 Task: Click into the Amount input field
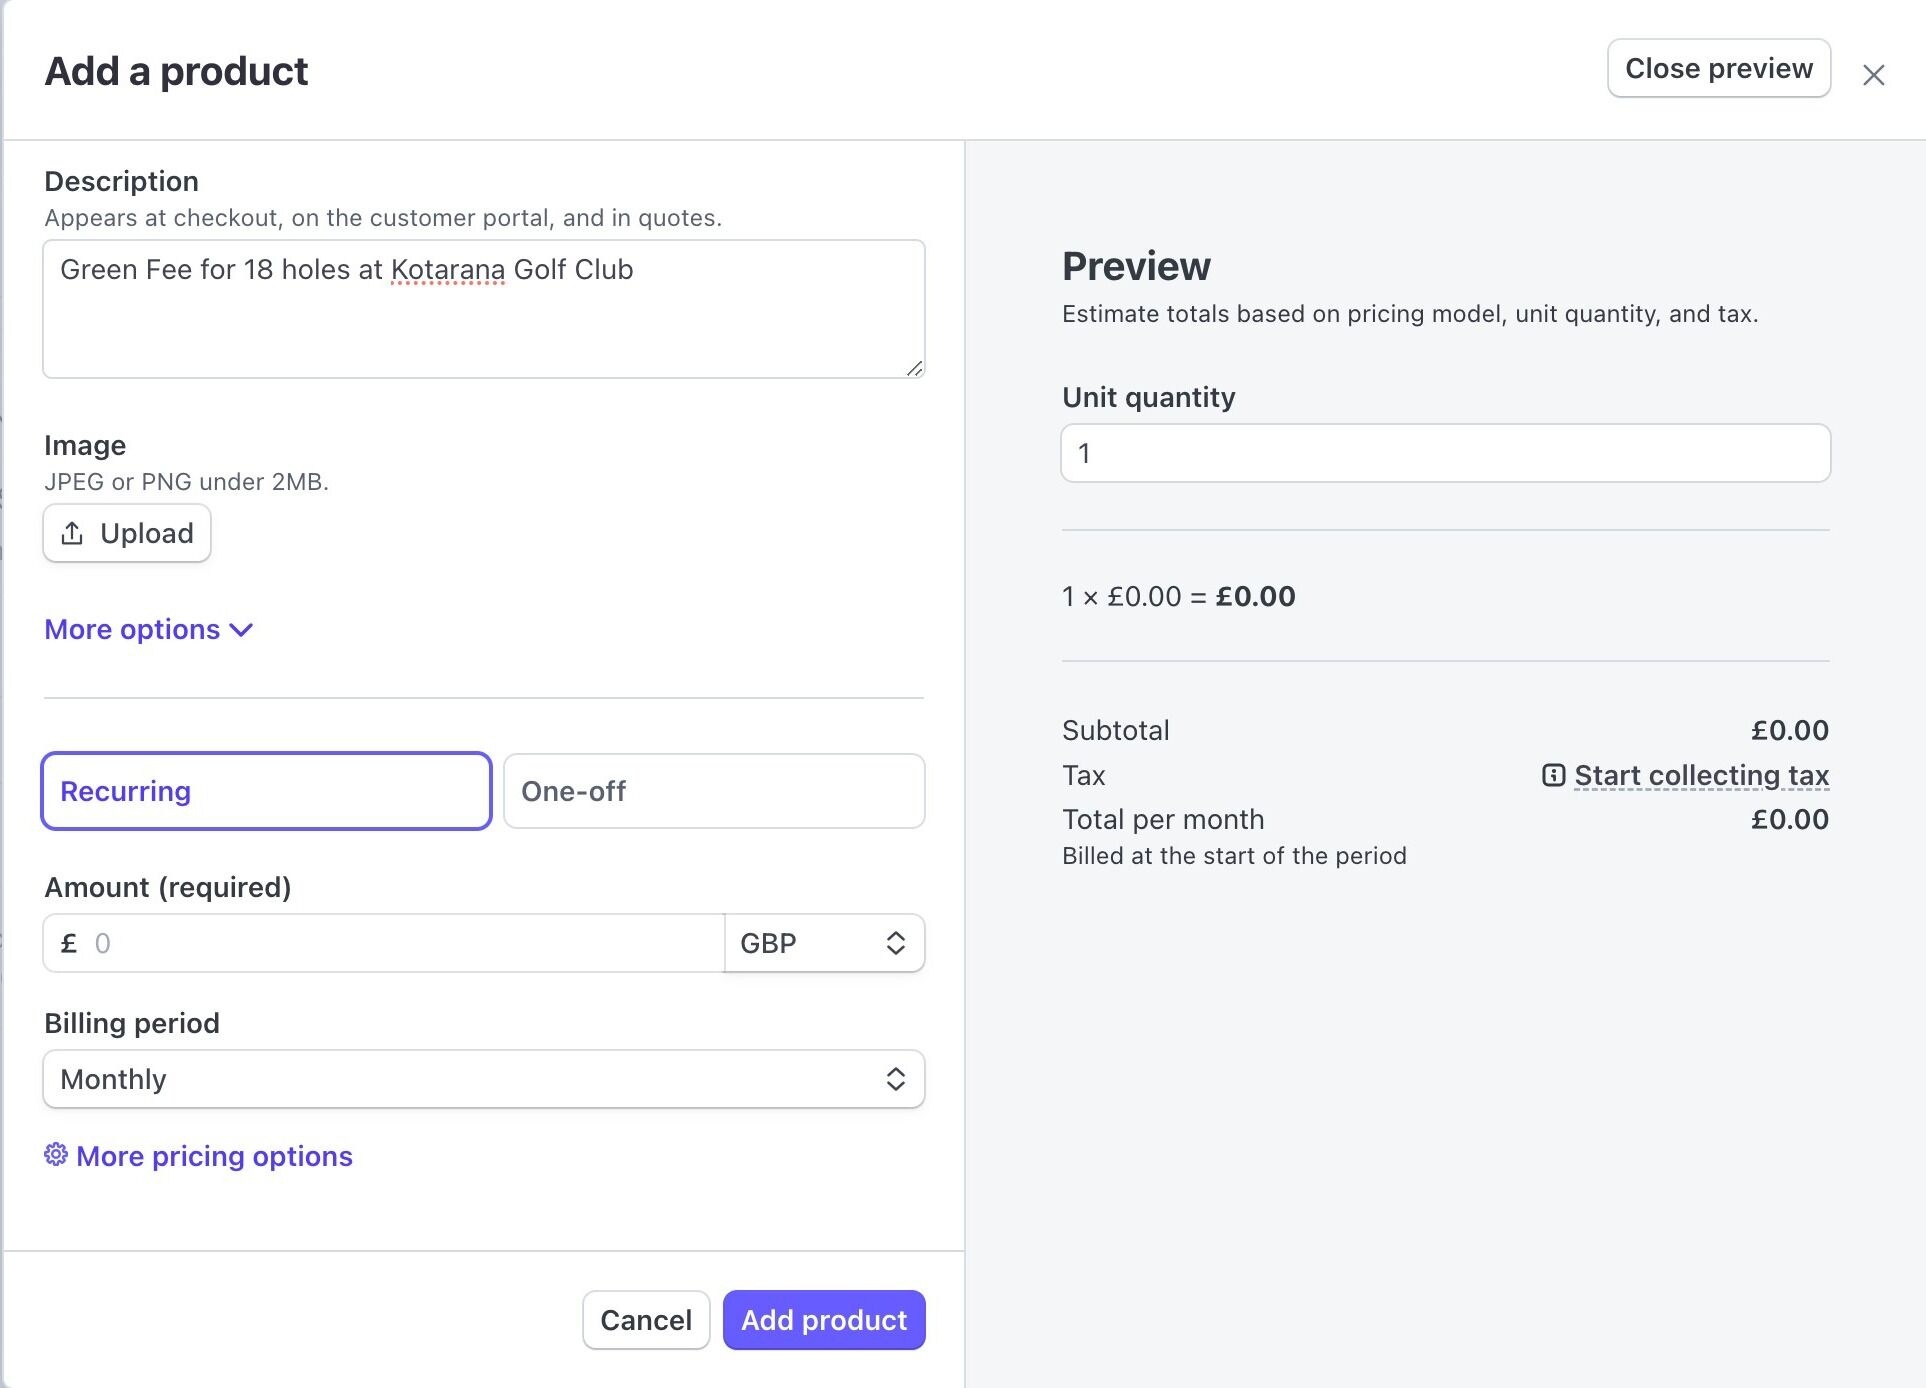click(400, 943)
